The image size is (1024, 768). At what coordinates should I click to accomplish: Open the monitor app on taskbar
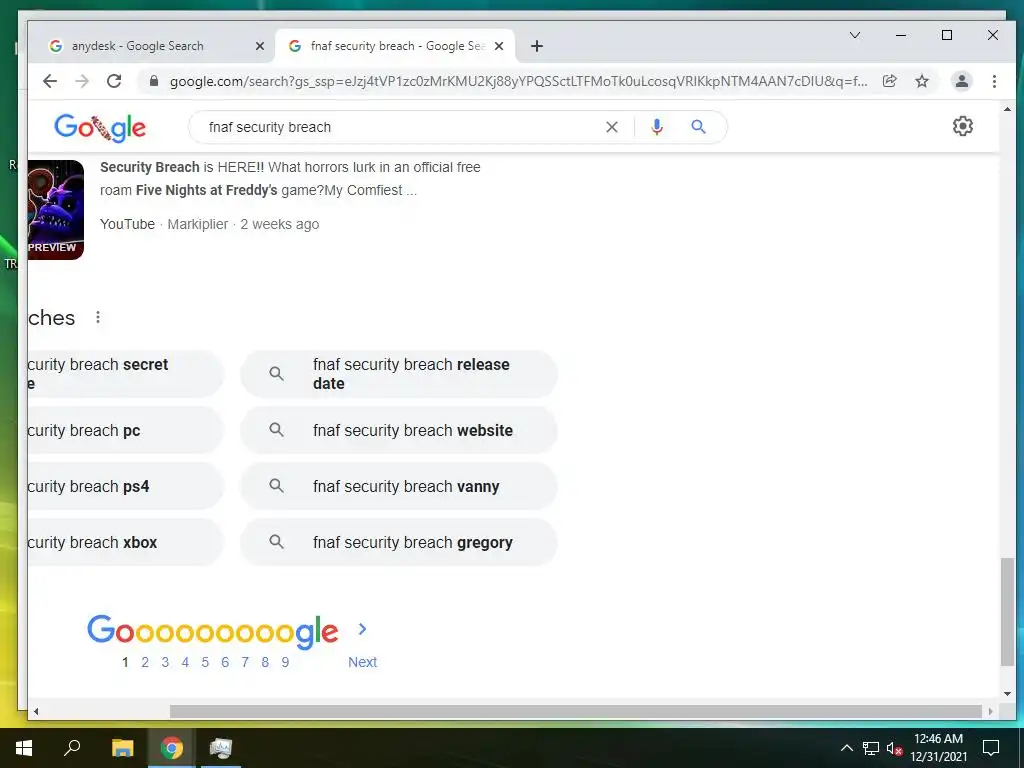coord(221,748)
